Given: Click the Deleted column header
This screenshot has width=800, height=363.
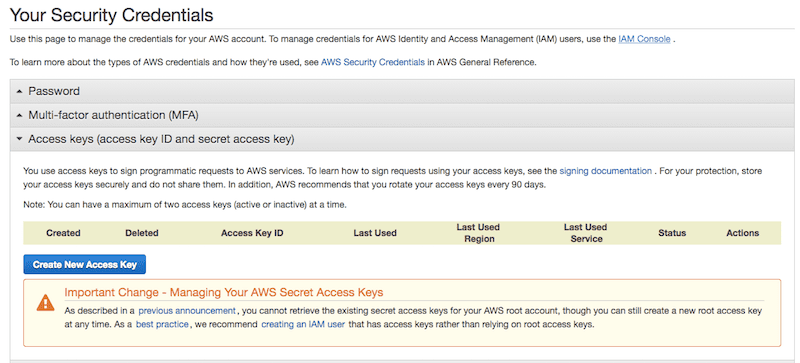Looking at the screenshot, I should [142, 233].
